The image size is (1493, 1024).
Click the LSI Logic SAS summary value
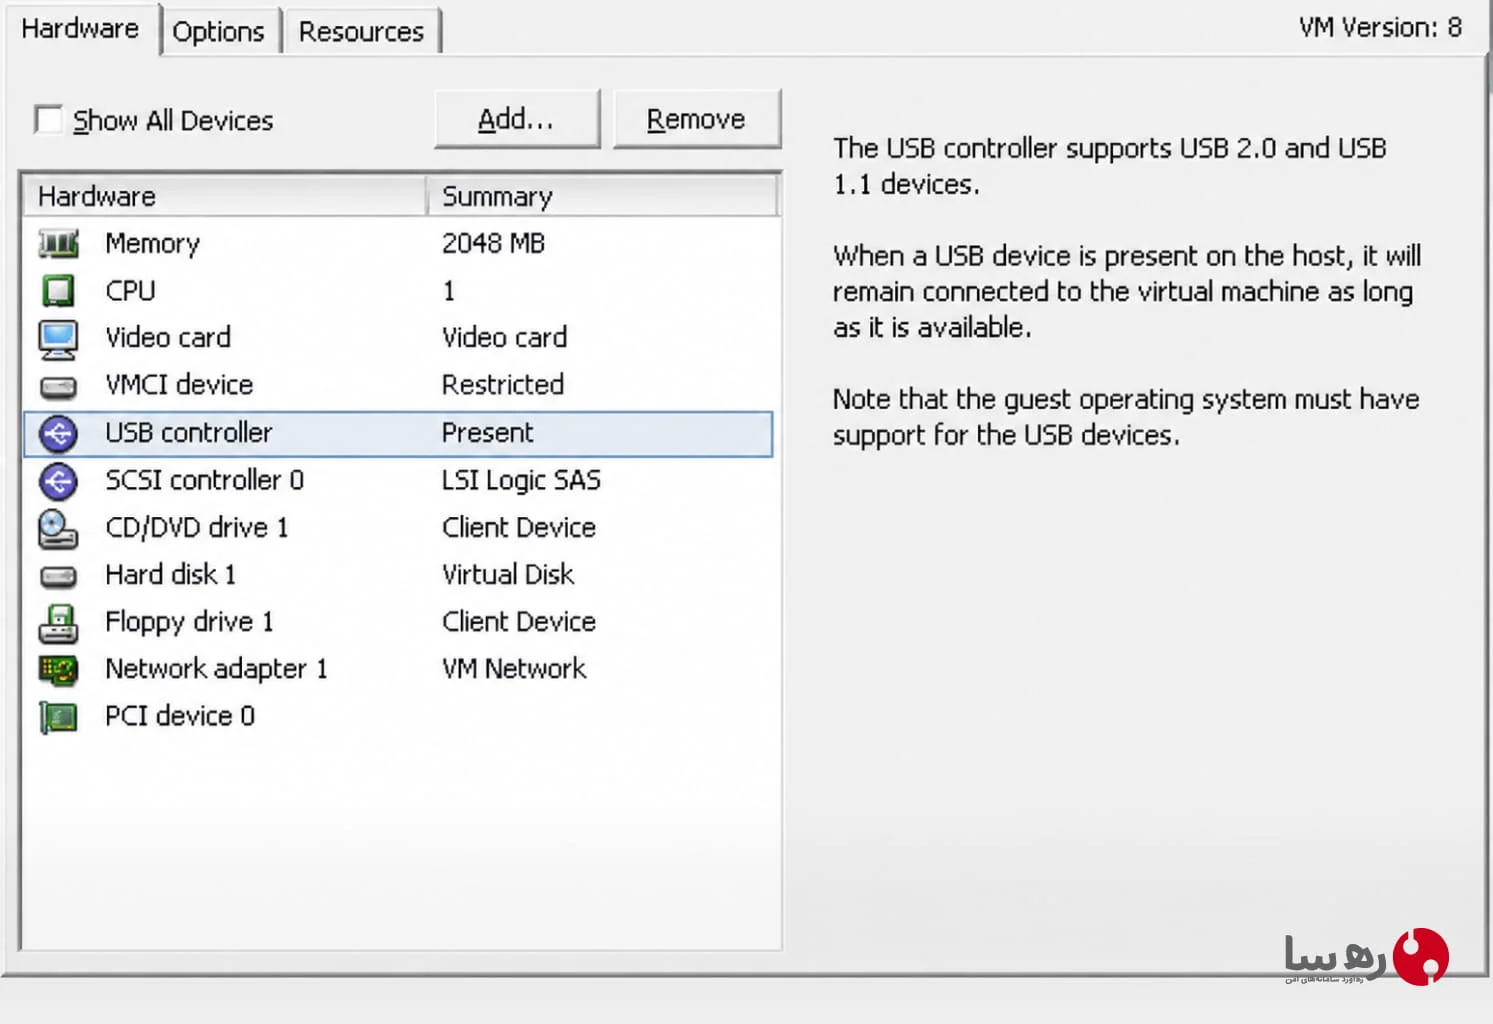pyautogui.click(x=521, y=480)
